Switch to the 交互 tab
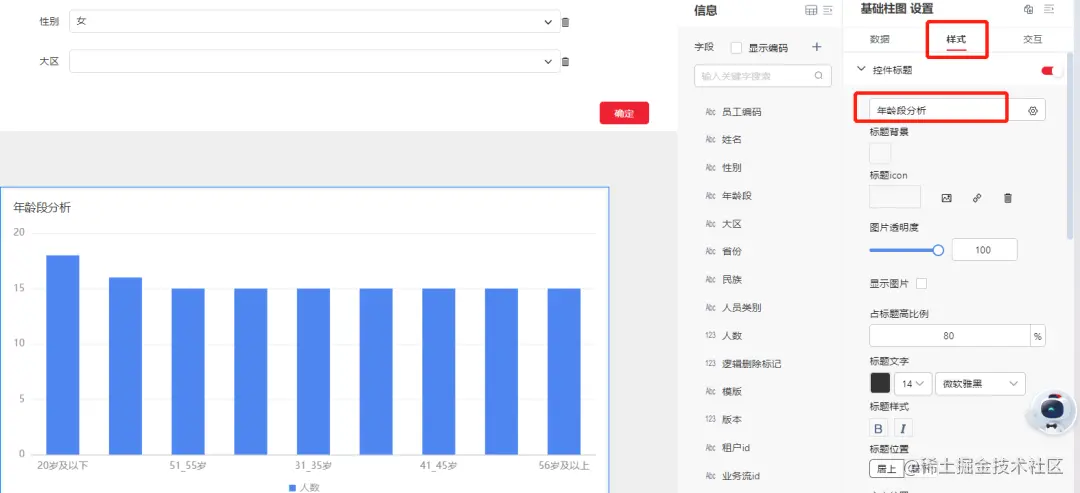Screen dimensions: 1080x493 point(1032,39)
